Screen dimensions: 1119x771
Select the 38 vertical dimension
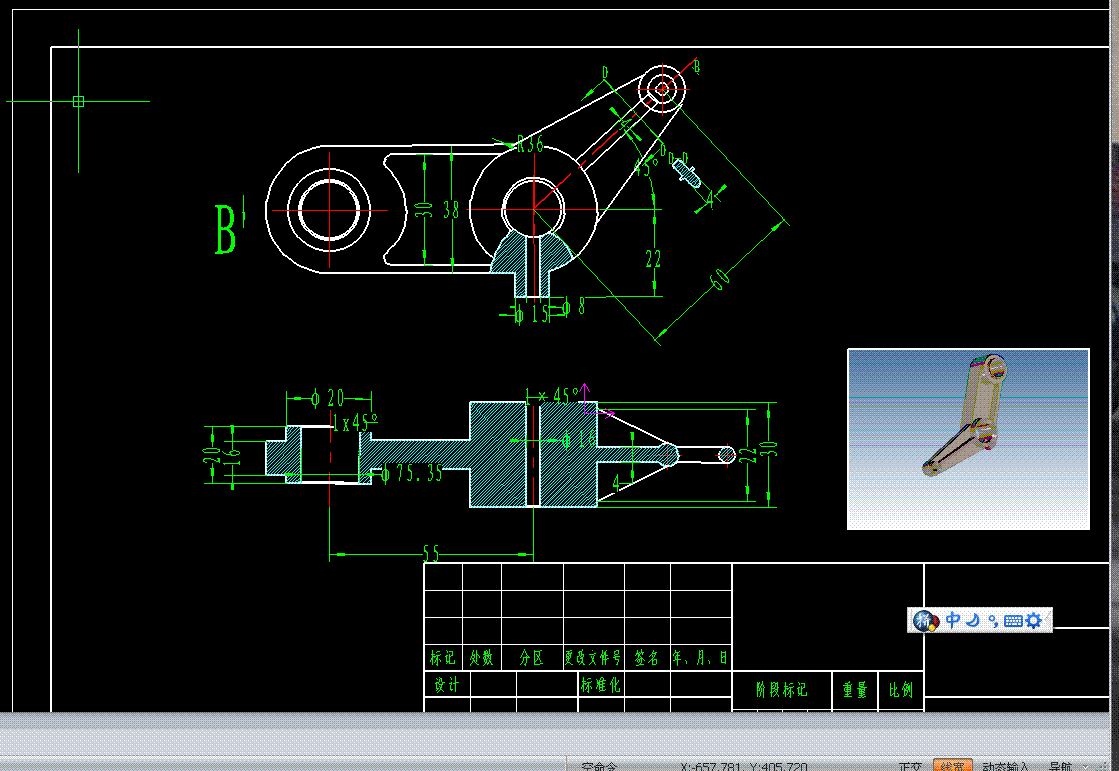451,209
